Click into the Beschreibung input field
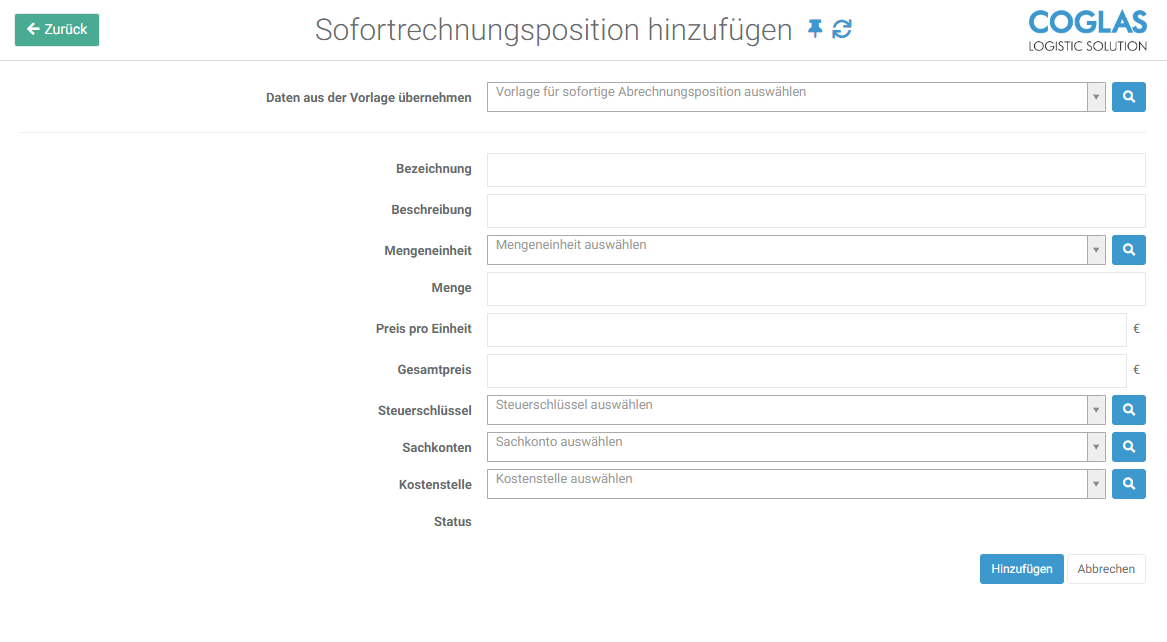 pyautogui.click(x=815, y=211)
